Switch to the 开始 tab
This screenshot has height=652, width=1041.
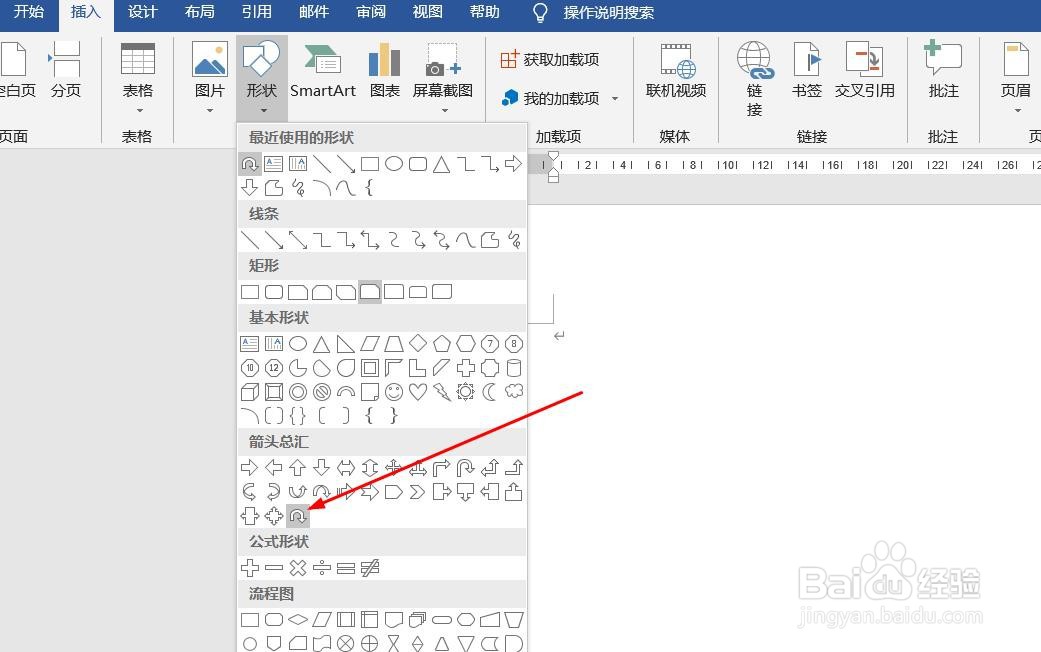[x=29, y=12]
